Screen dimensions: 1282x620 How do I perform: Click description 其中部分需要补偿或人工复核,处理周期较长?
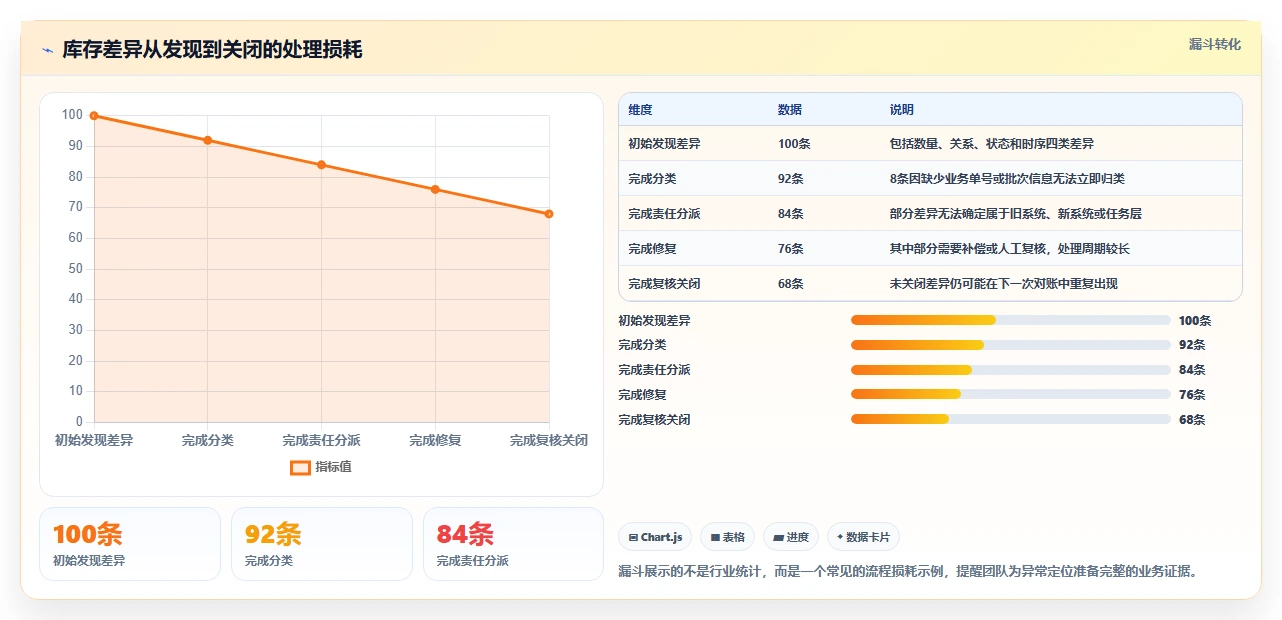tap(1010, 249)
